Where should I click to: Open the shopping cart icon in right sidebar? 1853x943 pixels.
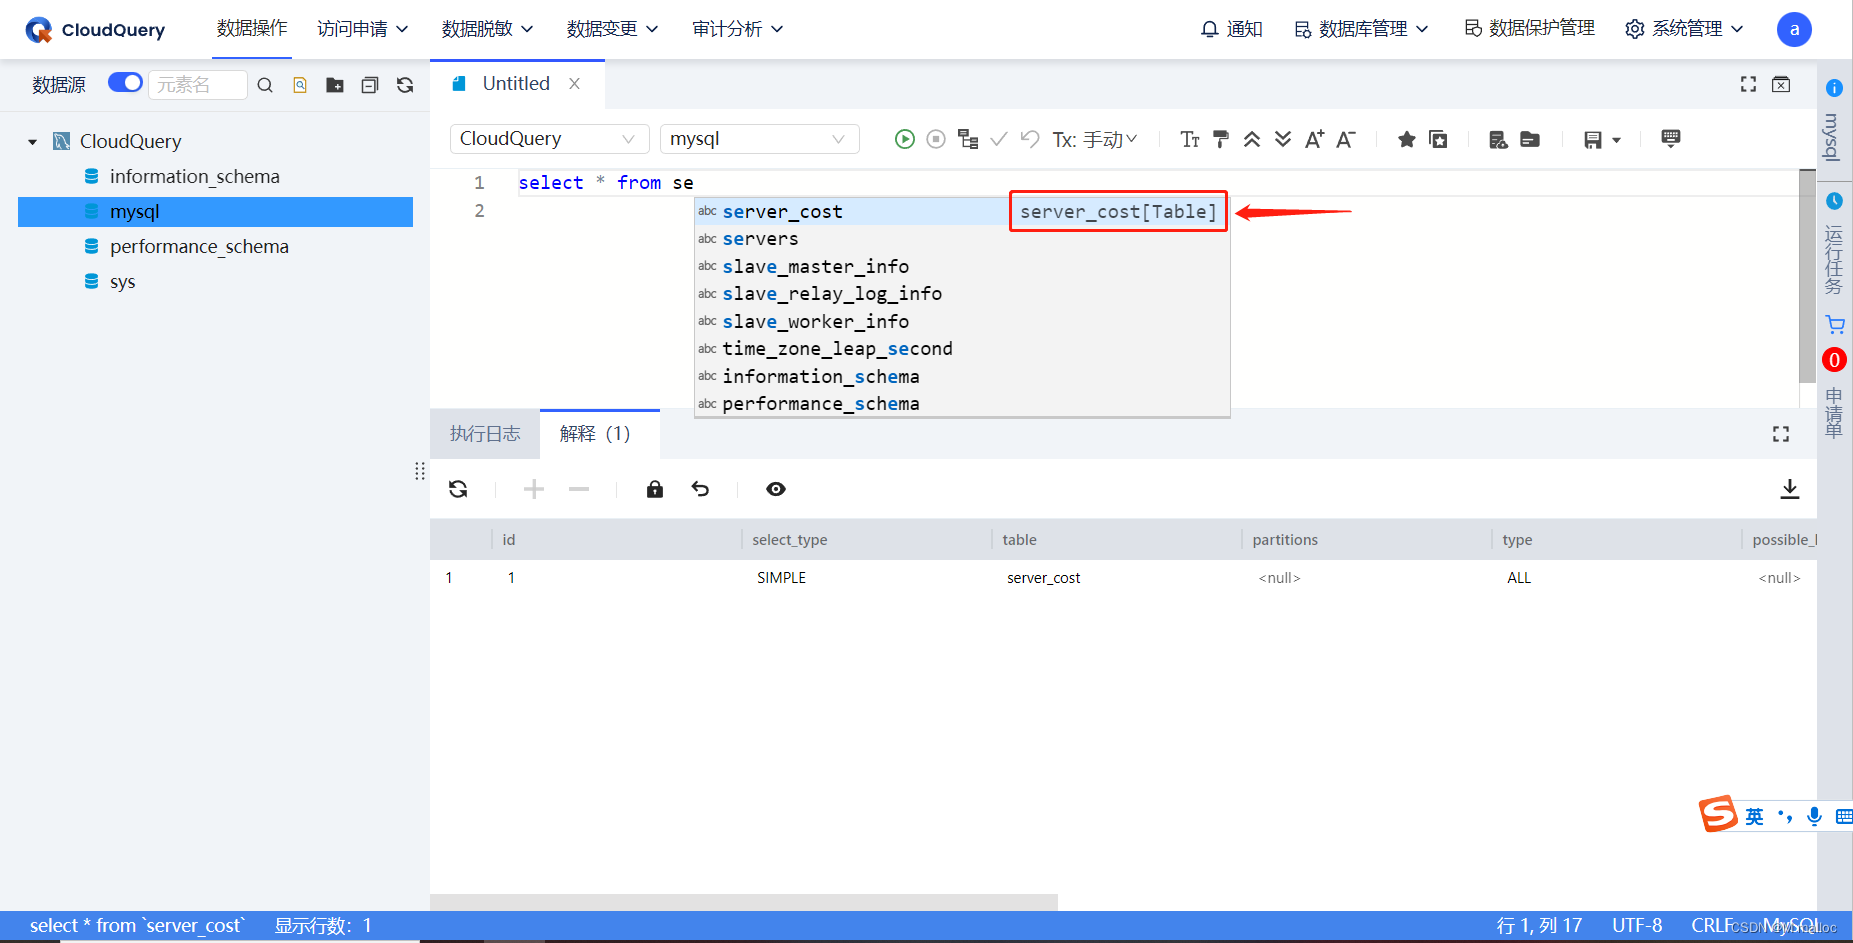click(x=1834, y=325)
